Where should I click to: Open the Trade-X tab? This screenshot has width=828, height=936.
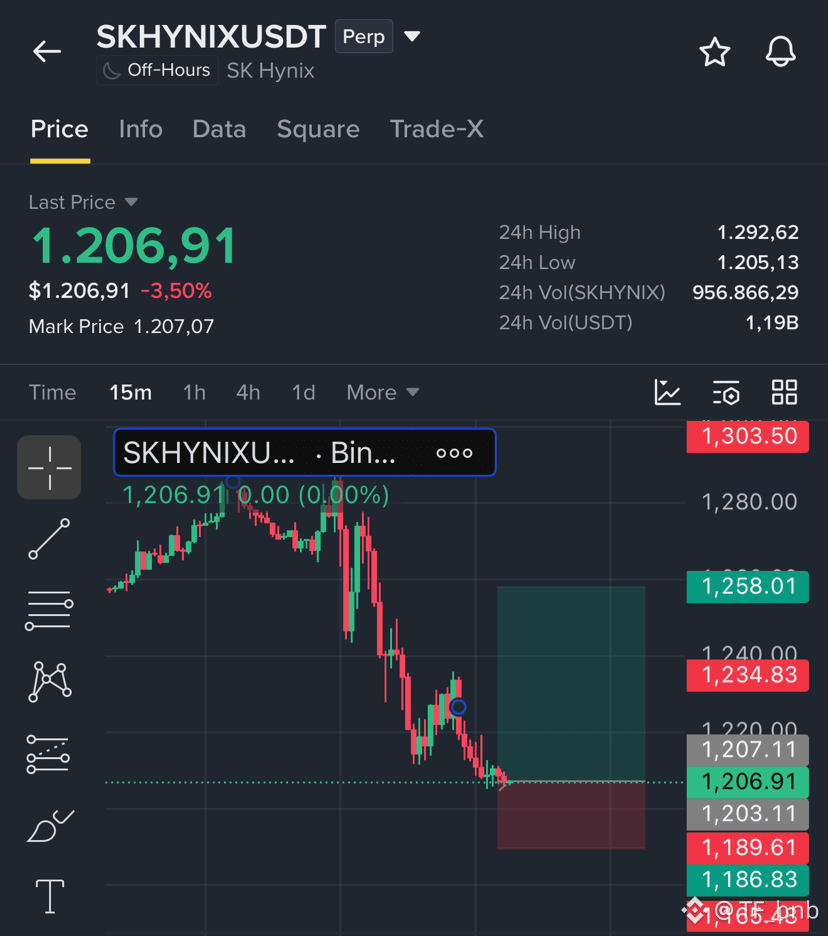point(436,129)
